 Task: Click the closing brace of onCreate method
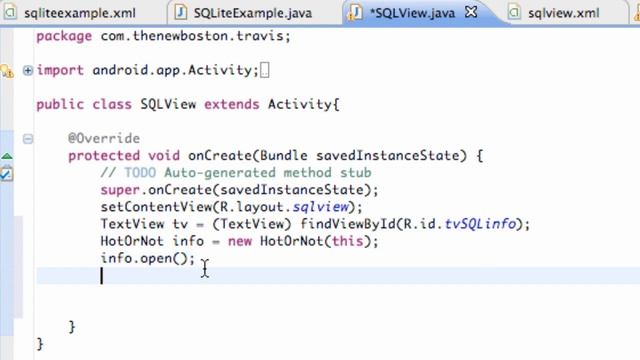point(72,327)
